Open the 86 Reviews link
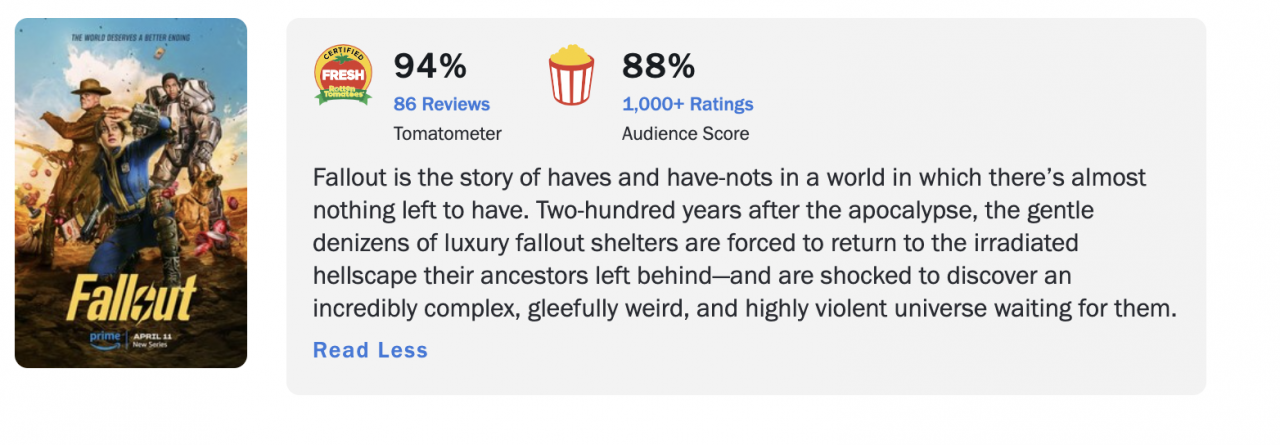Viewport: 1280px width, 445px height. 441,104
